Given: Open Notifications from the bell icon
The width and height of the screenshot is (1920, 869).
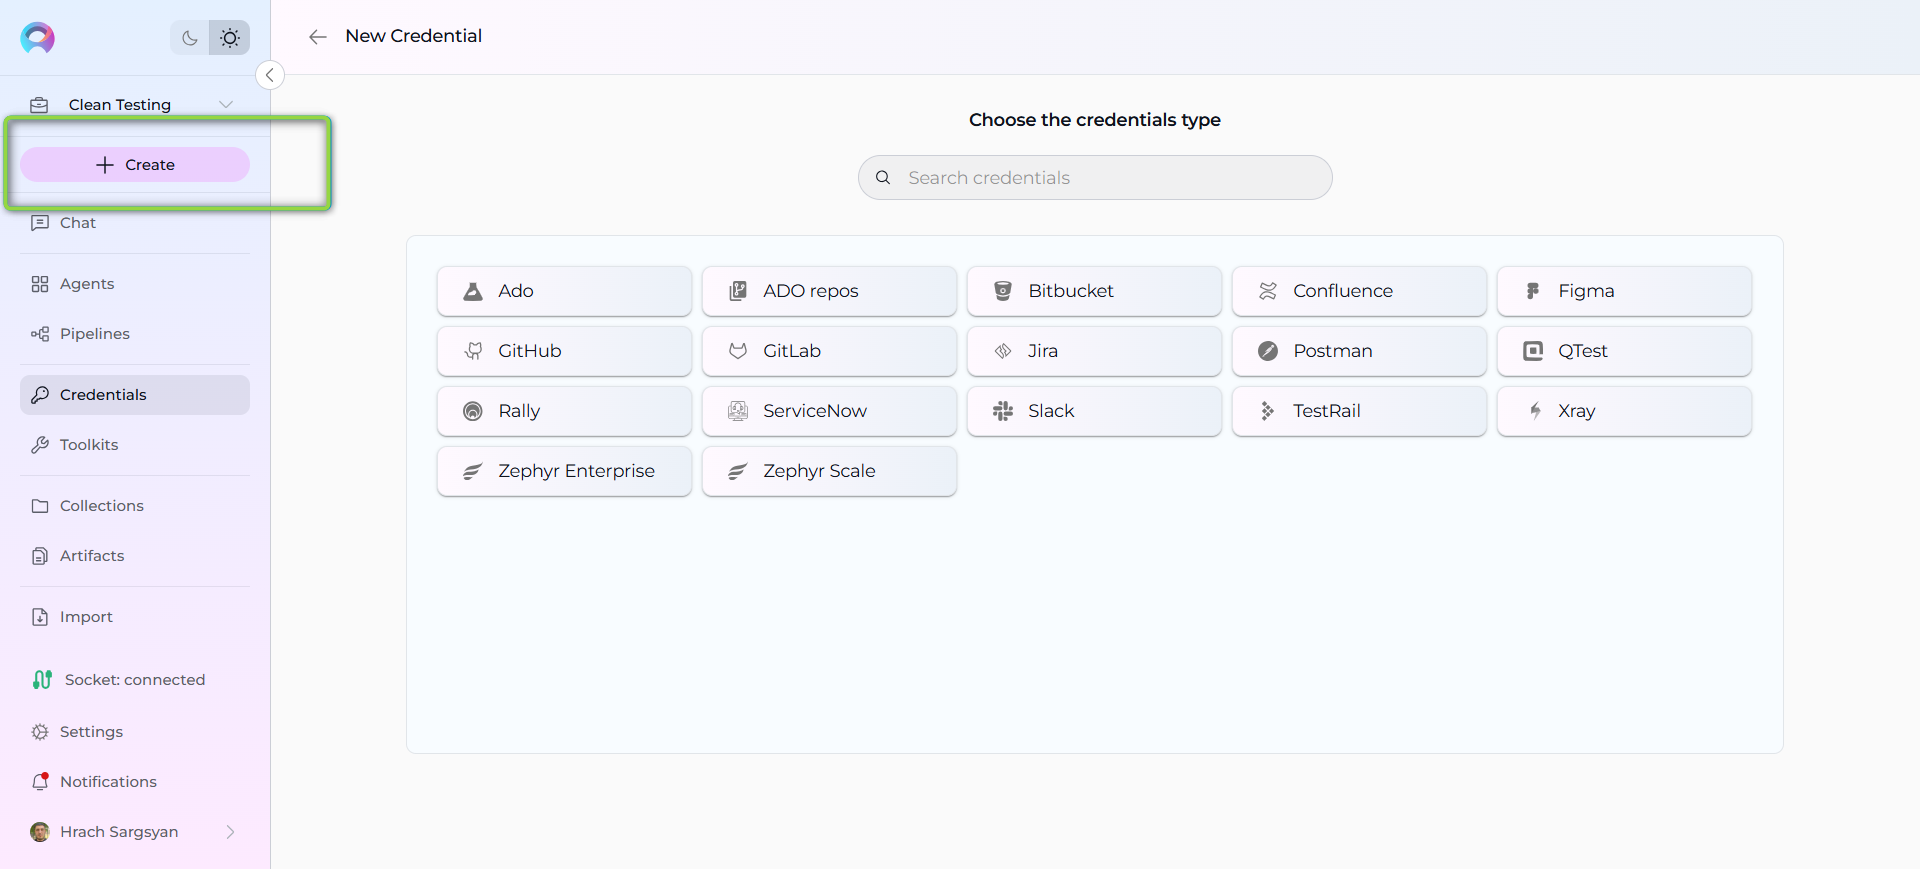Looking at the screenshot, I should [40, 782].
